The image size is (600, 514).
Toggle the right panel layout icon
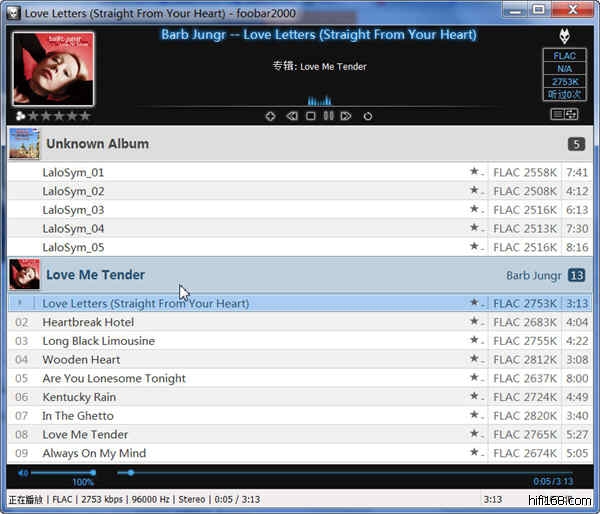572,115
